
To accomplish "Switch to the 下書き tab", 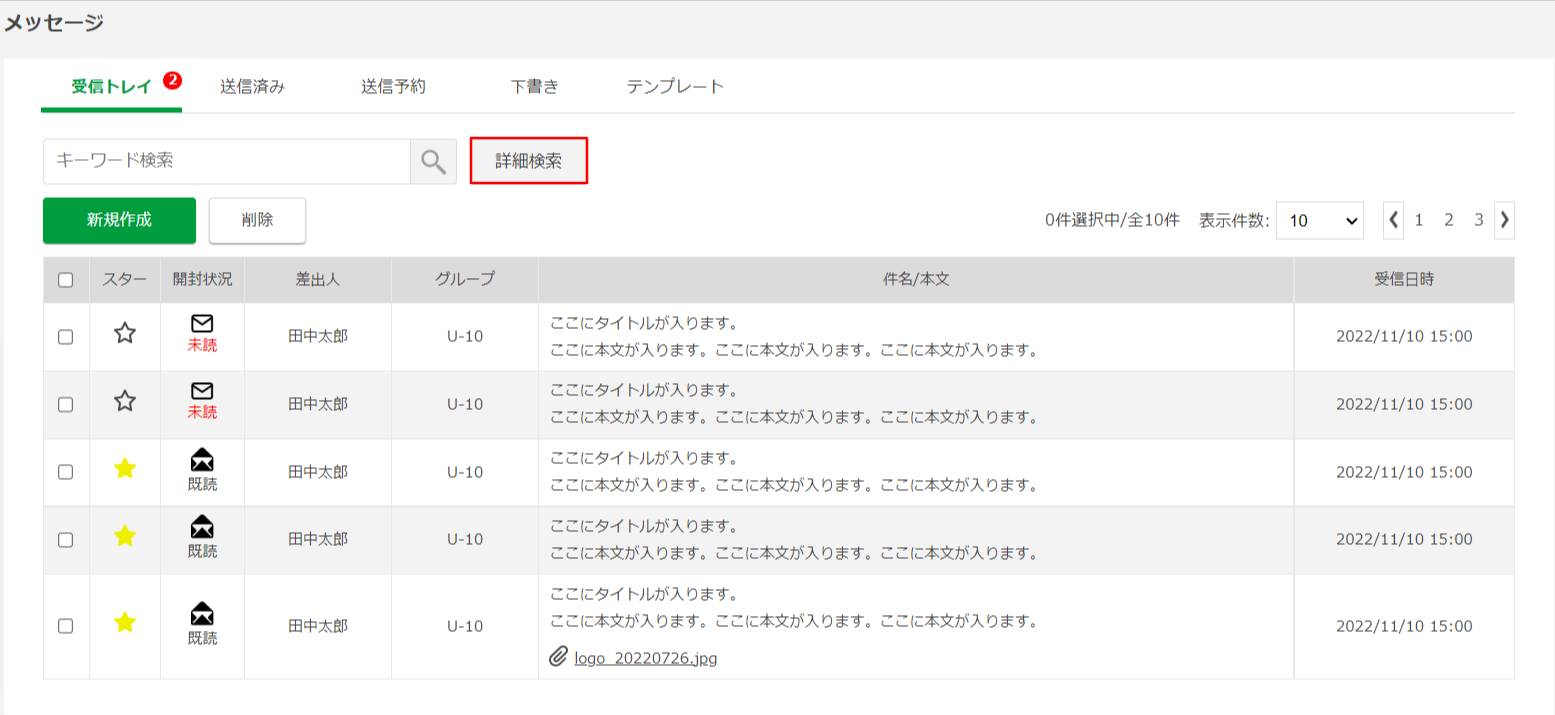I will pos(534,86).
